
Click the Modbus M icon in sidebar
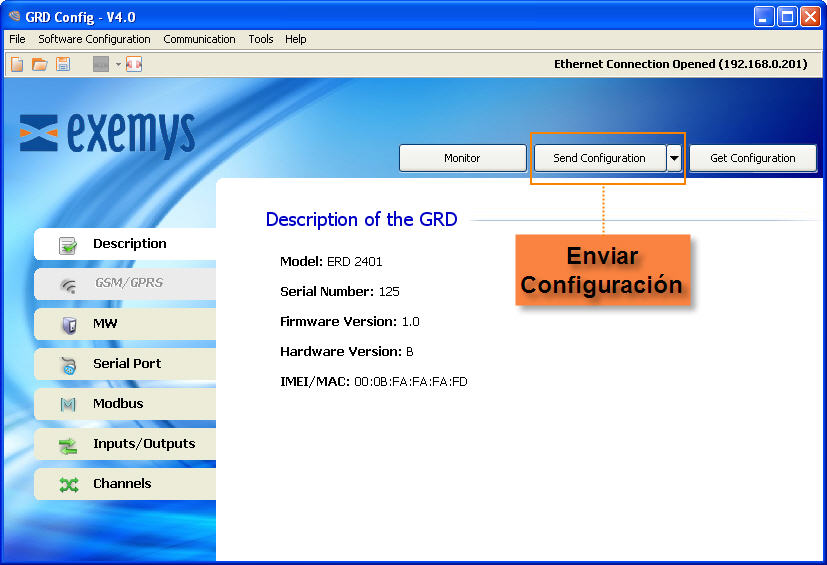tap(68, 405)
